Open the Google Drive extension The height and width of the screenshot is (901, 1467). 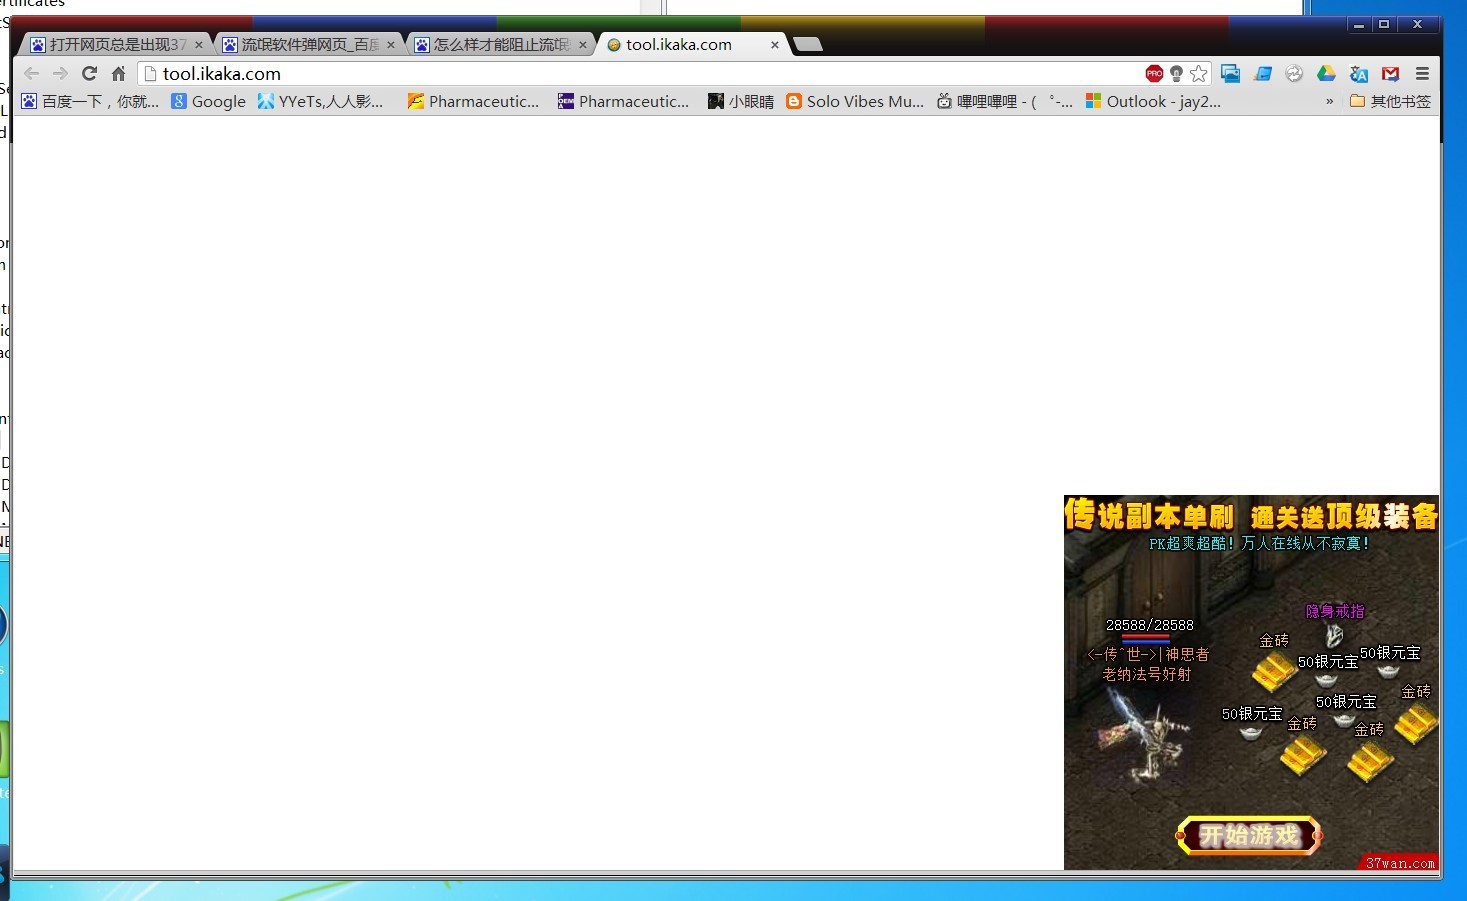[1326, 73]
